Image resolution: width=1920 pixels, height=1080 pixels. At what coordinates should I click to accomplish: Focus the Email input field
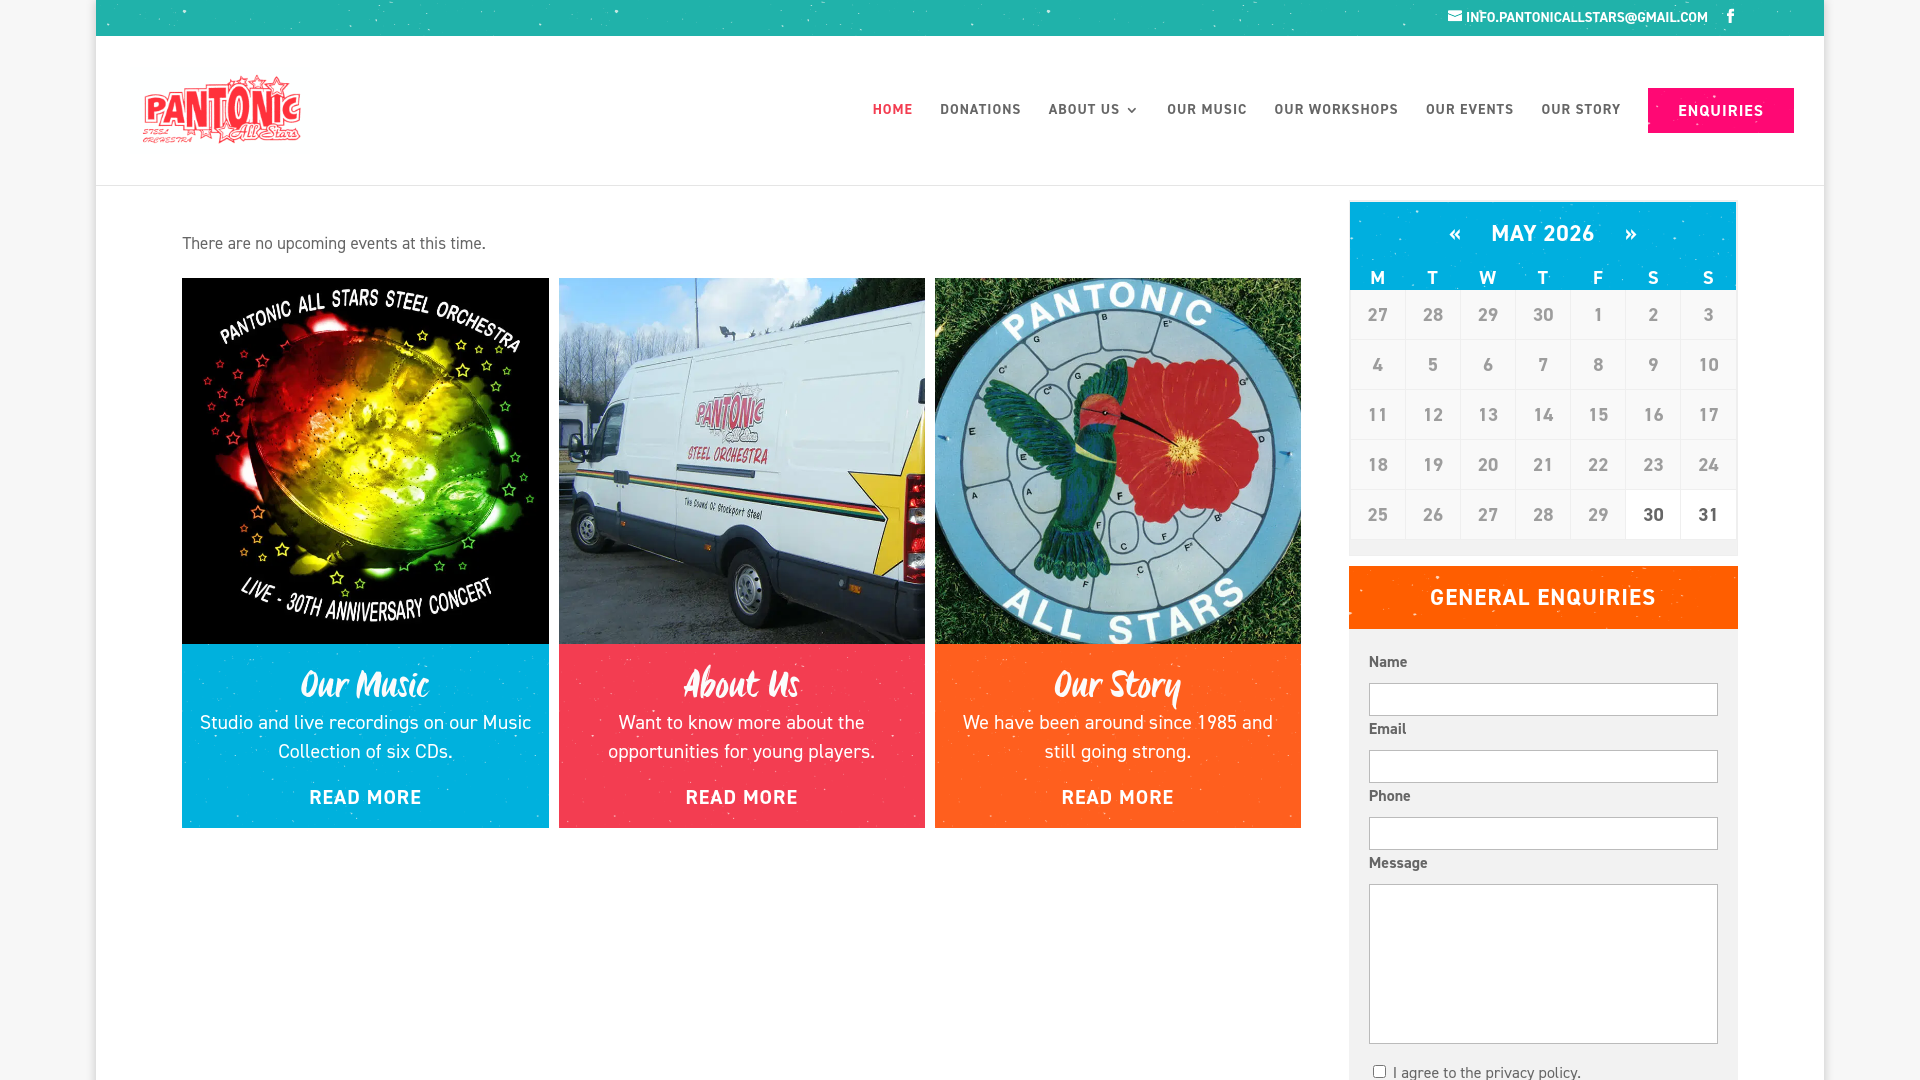1543,766
